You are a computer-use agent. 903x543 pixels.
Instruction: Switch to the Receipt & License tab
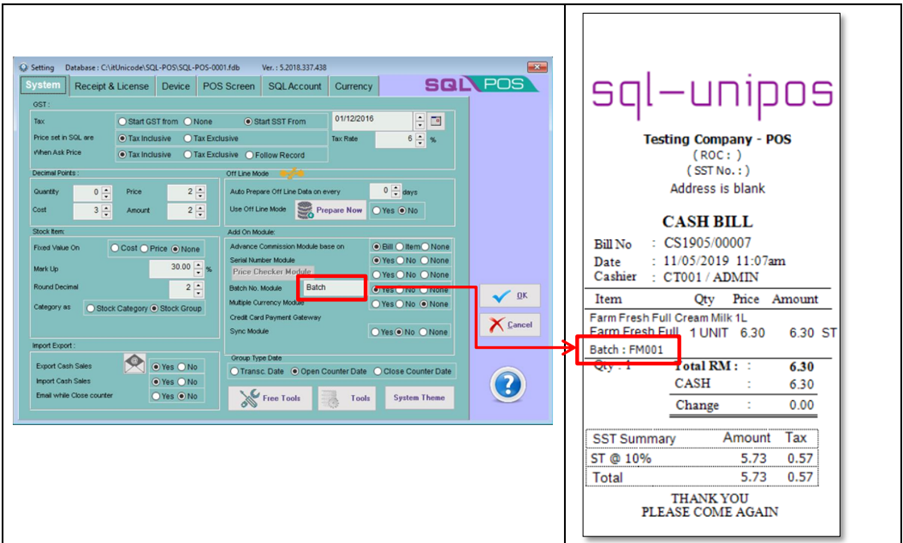[113, 86]
